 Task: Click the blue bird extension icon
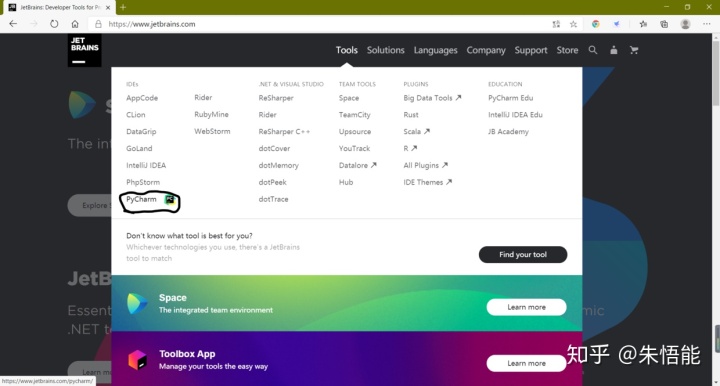[x=617, y=24]
